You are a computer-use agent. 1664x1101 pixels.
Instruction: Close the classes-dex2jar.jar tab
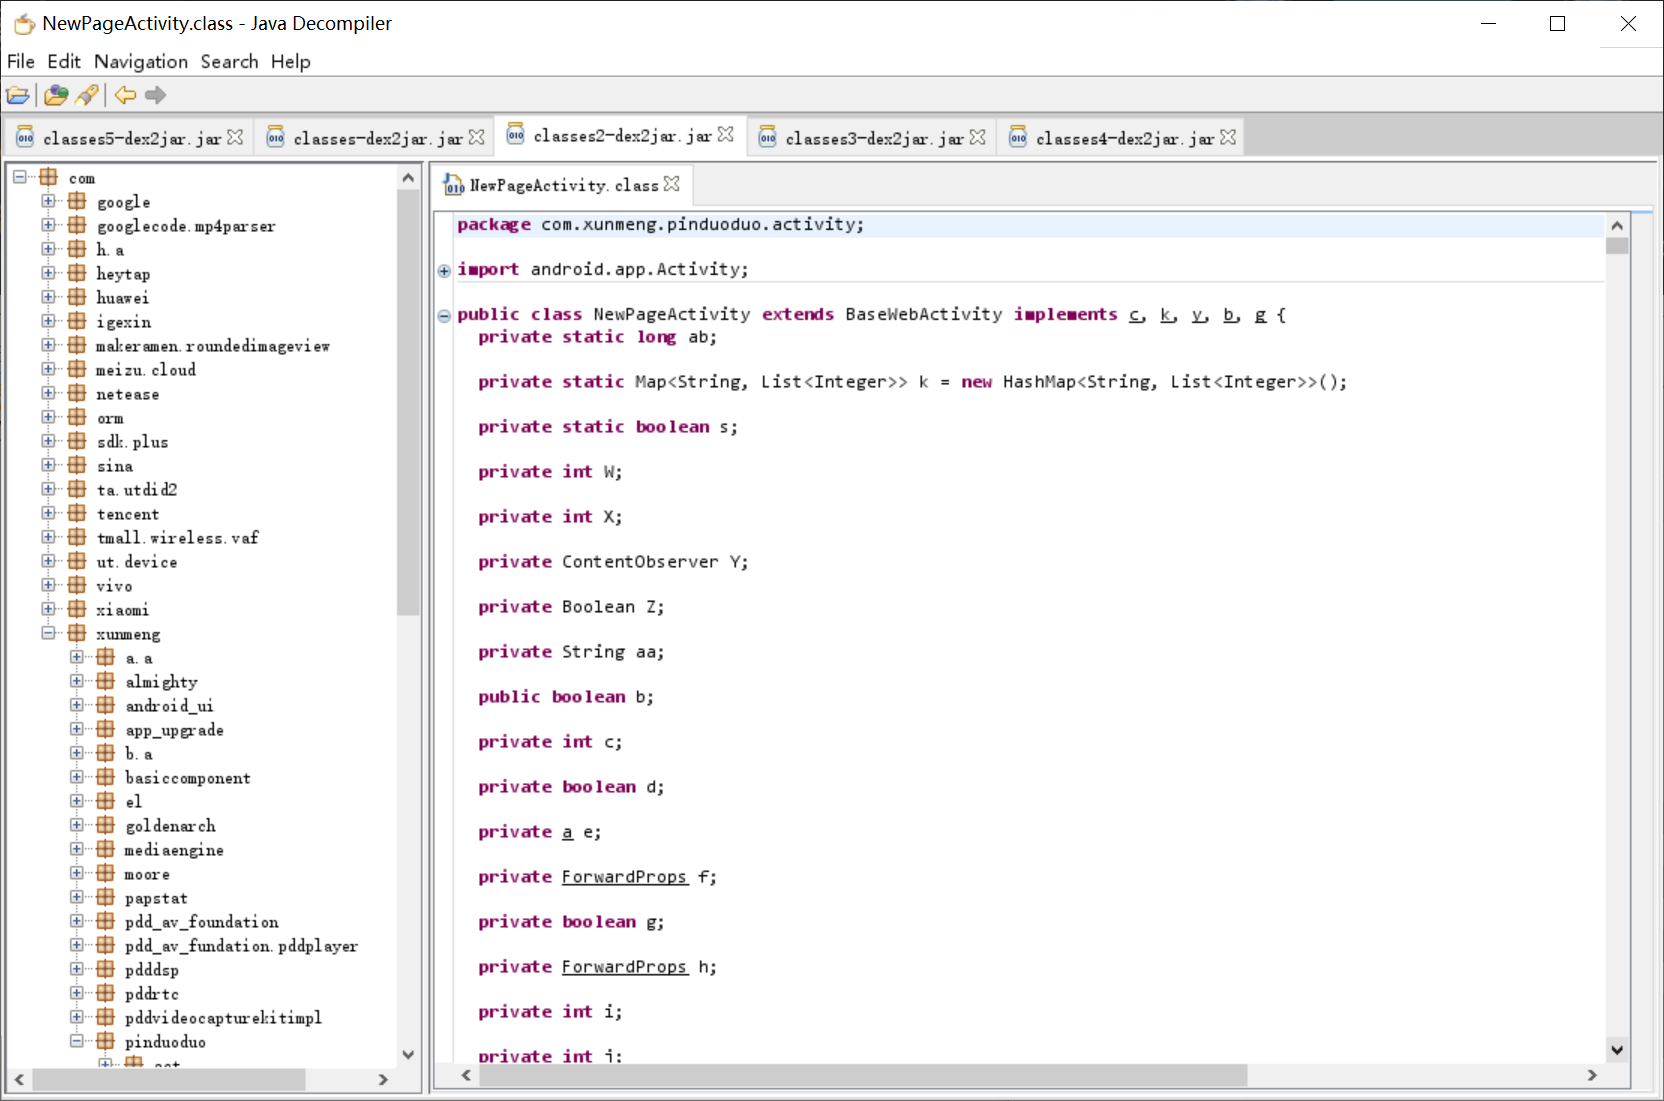477,137
